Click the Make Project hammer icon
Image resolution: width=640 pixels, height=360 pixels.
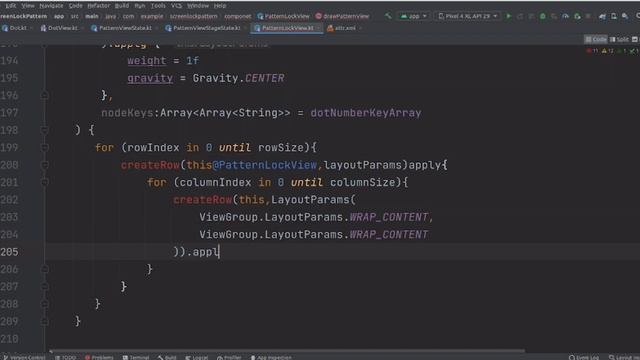click(388, 16)
